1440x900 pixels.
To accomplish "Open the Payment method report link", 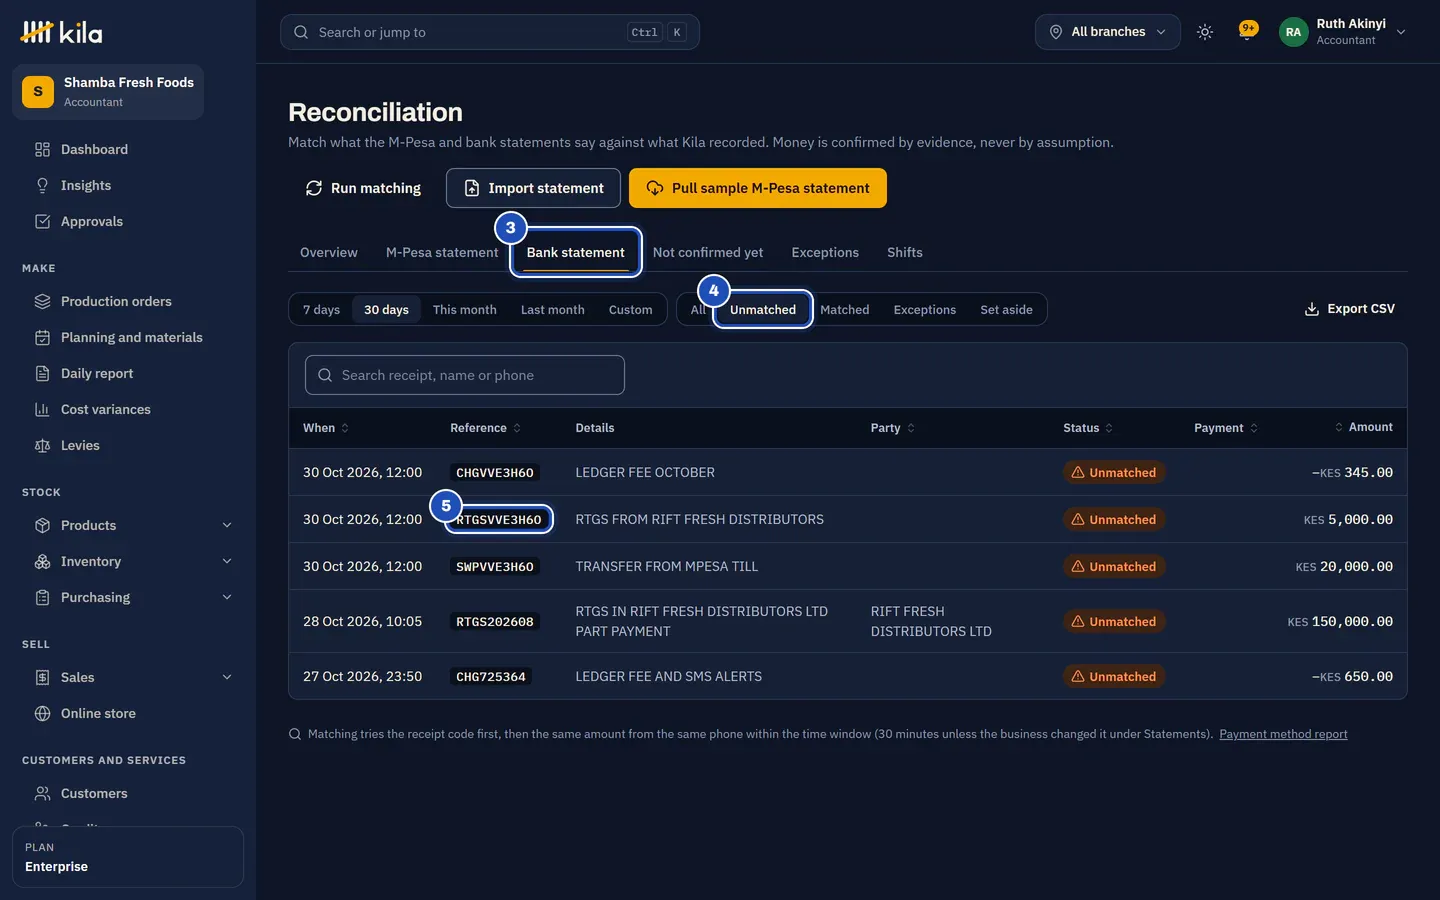I will point(1283,734).
